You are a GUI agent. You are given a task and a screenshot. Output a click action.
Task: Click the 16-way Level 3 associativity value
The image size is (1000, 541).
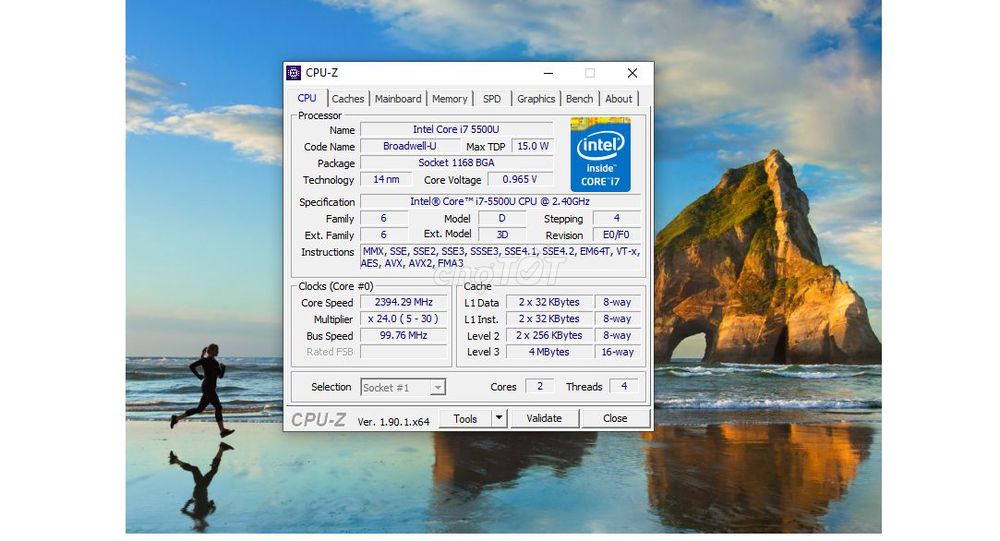coord(617,352)
